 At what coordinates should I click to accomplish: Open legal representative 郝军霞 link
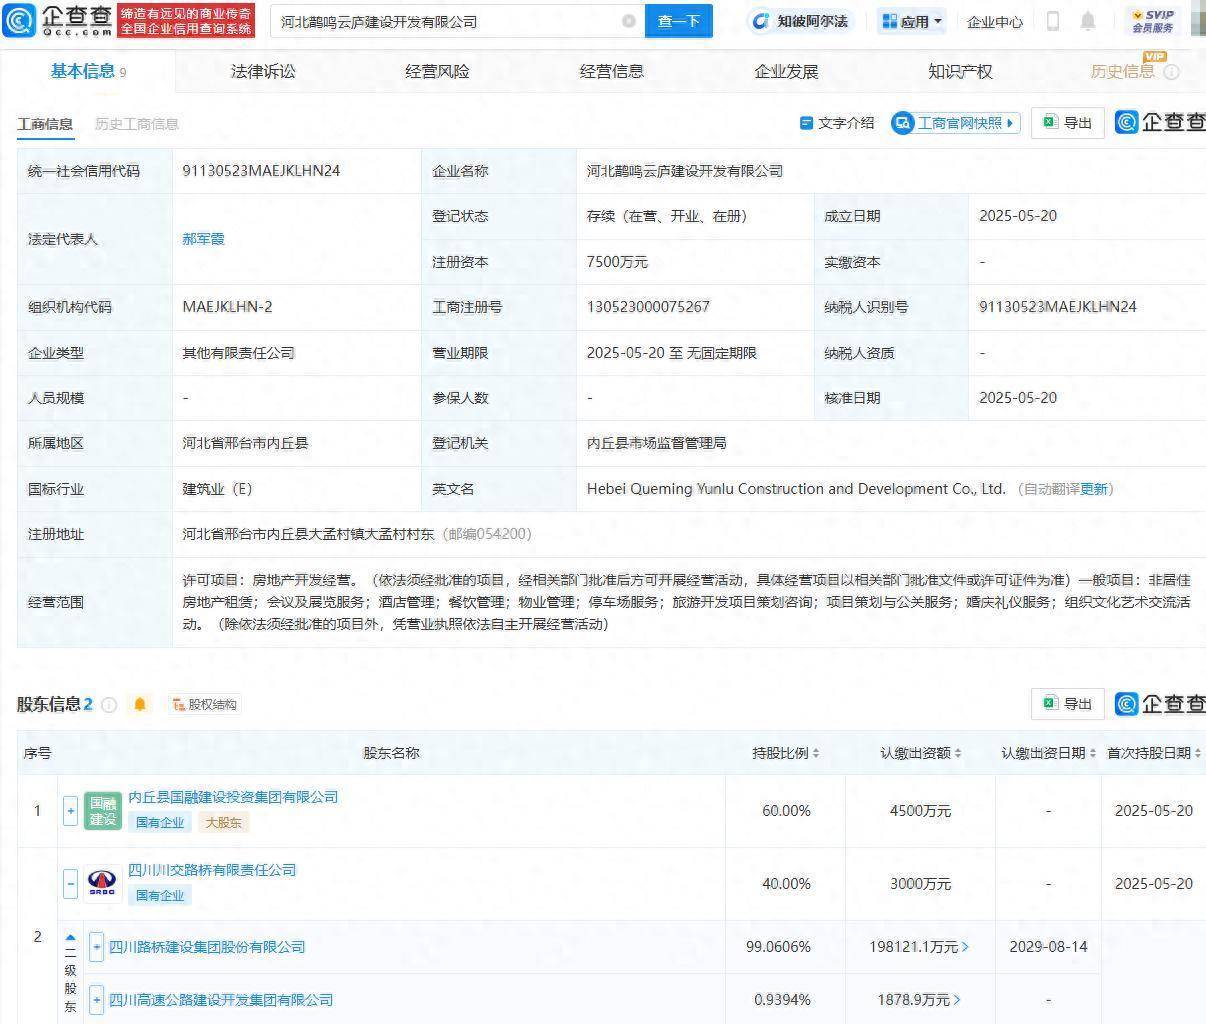[203, 239]
